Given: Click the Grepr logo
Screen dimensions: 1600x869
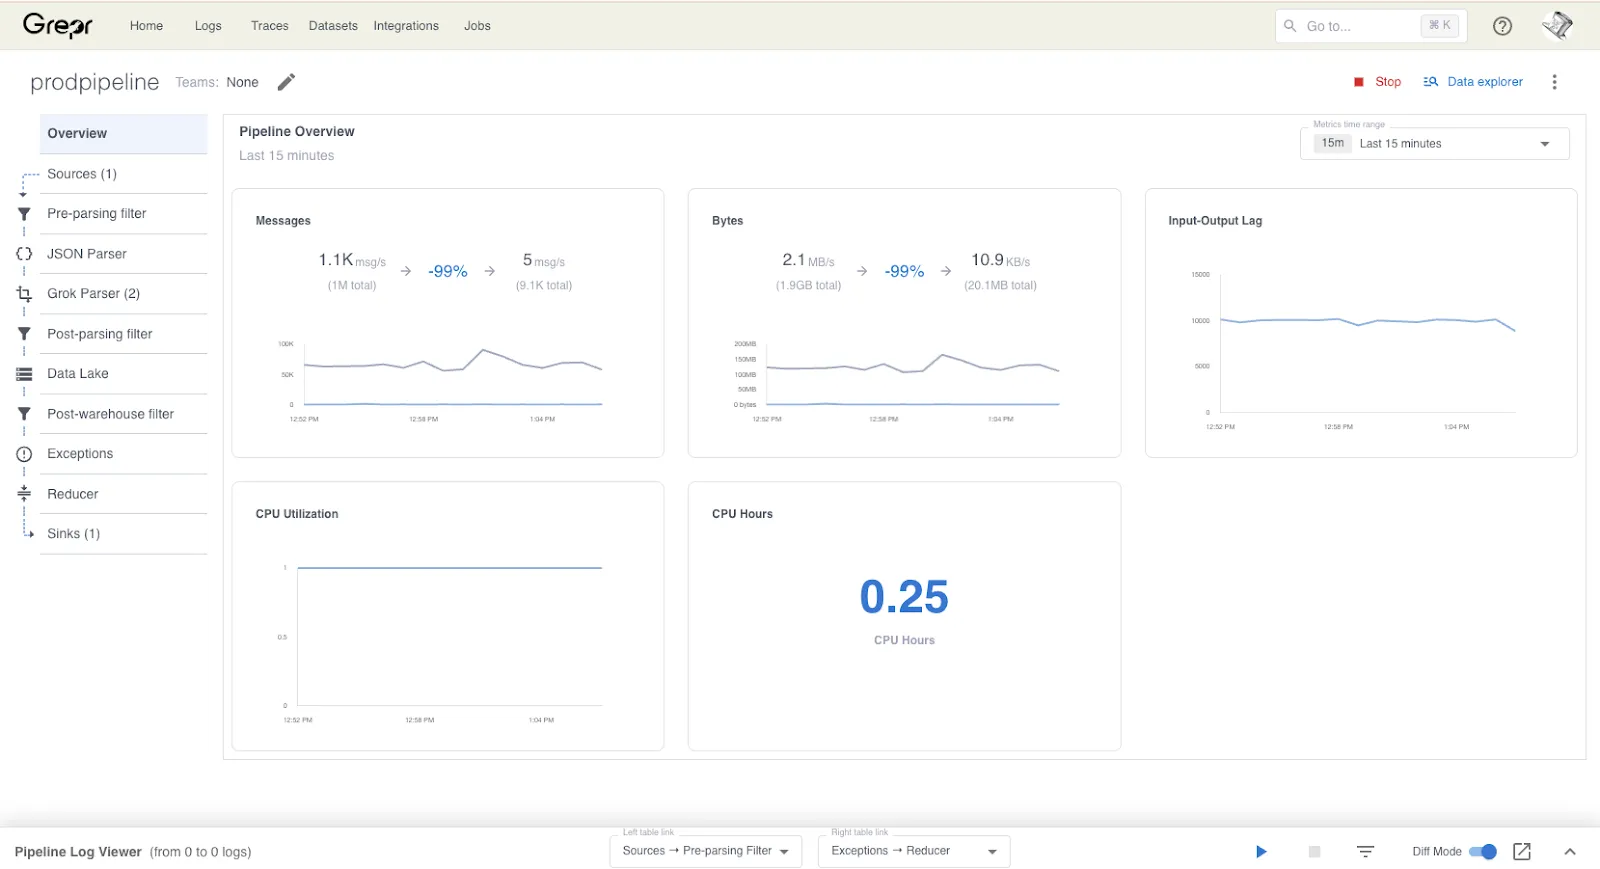Looking at the screenshot, I should pyautogui.click(x=58, y=25).
